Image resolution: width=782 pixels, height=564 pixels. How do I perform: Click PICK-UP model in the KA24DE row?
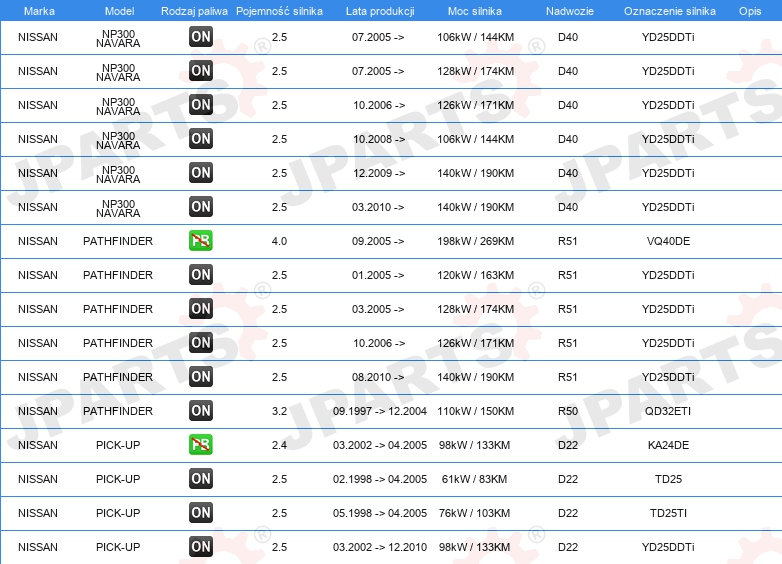point(118,445)
